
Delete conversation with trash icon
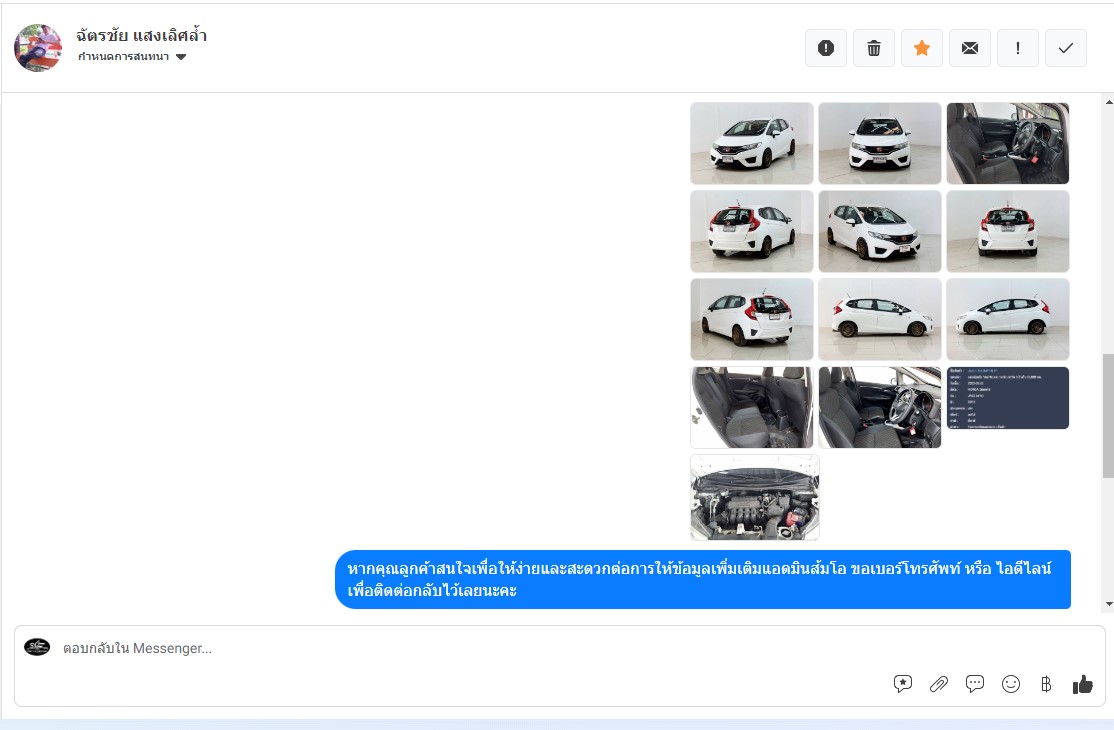pyautogui.click(x=874, y=48)
